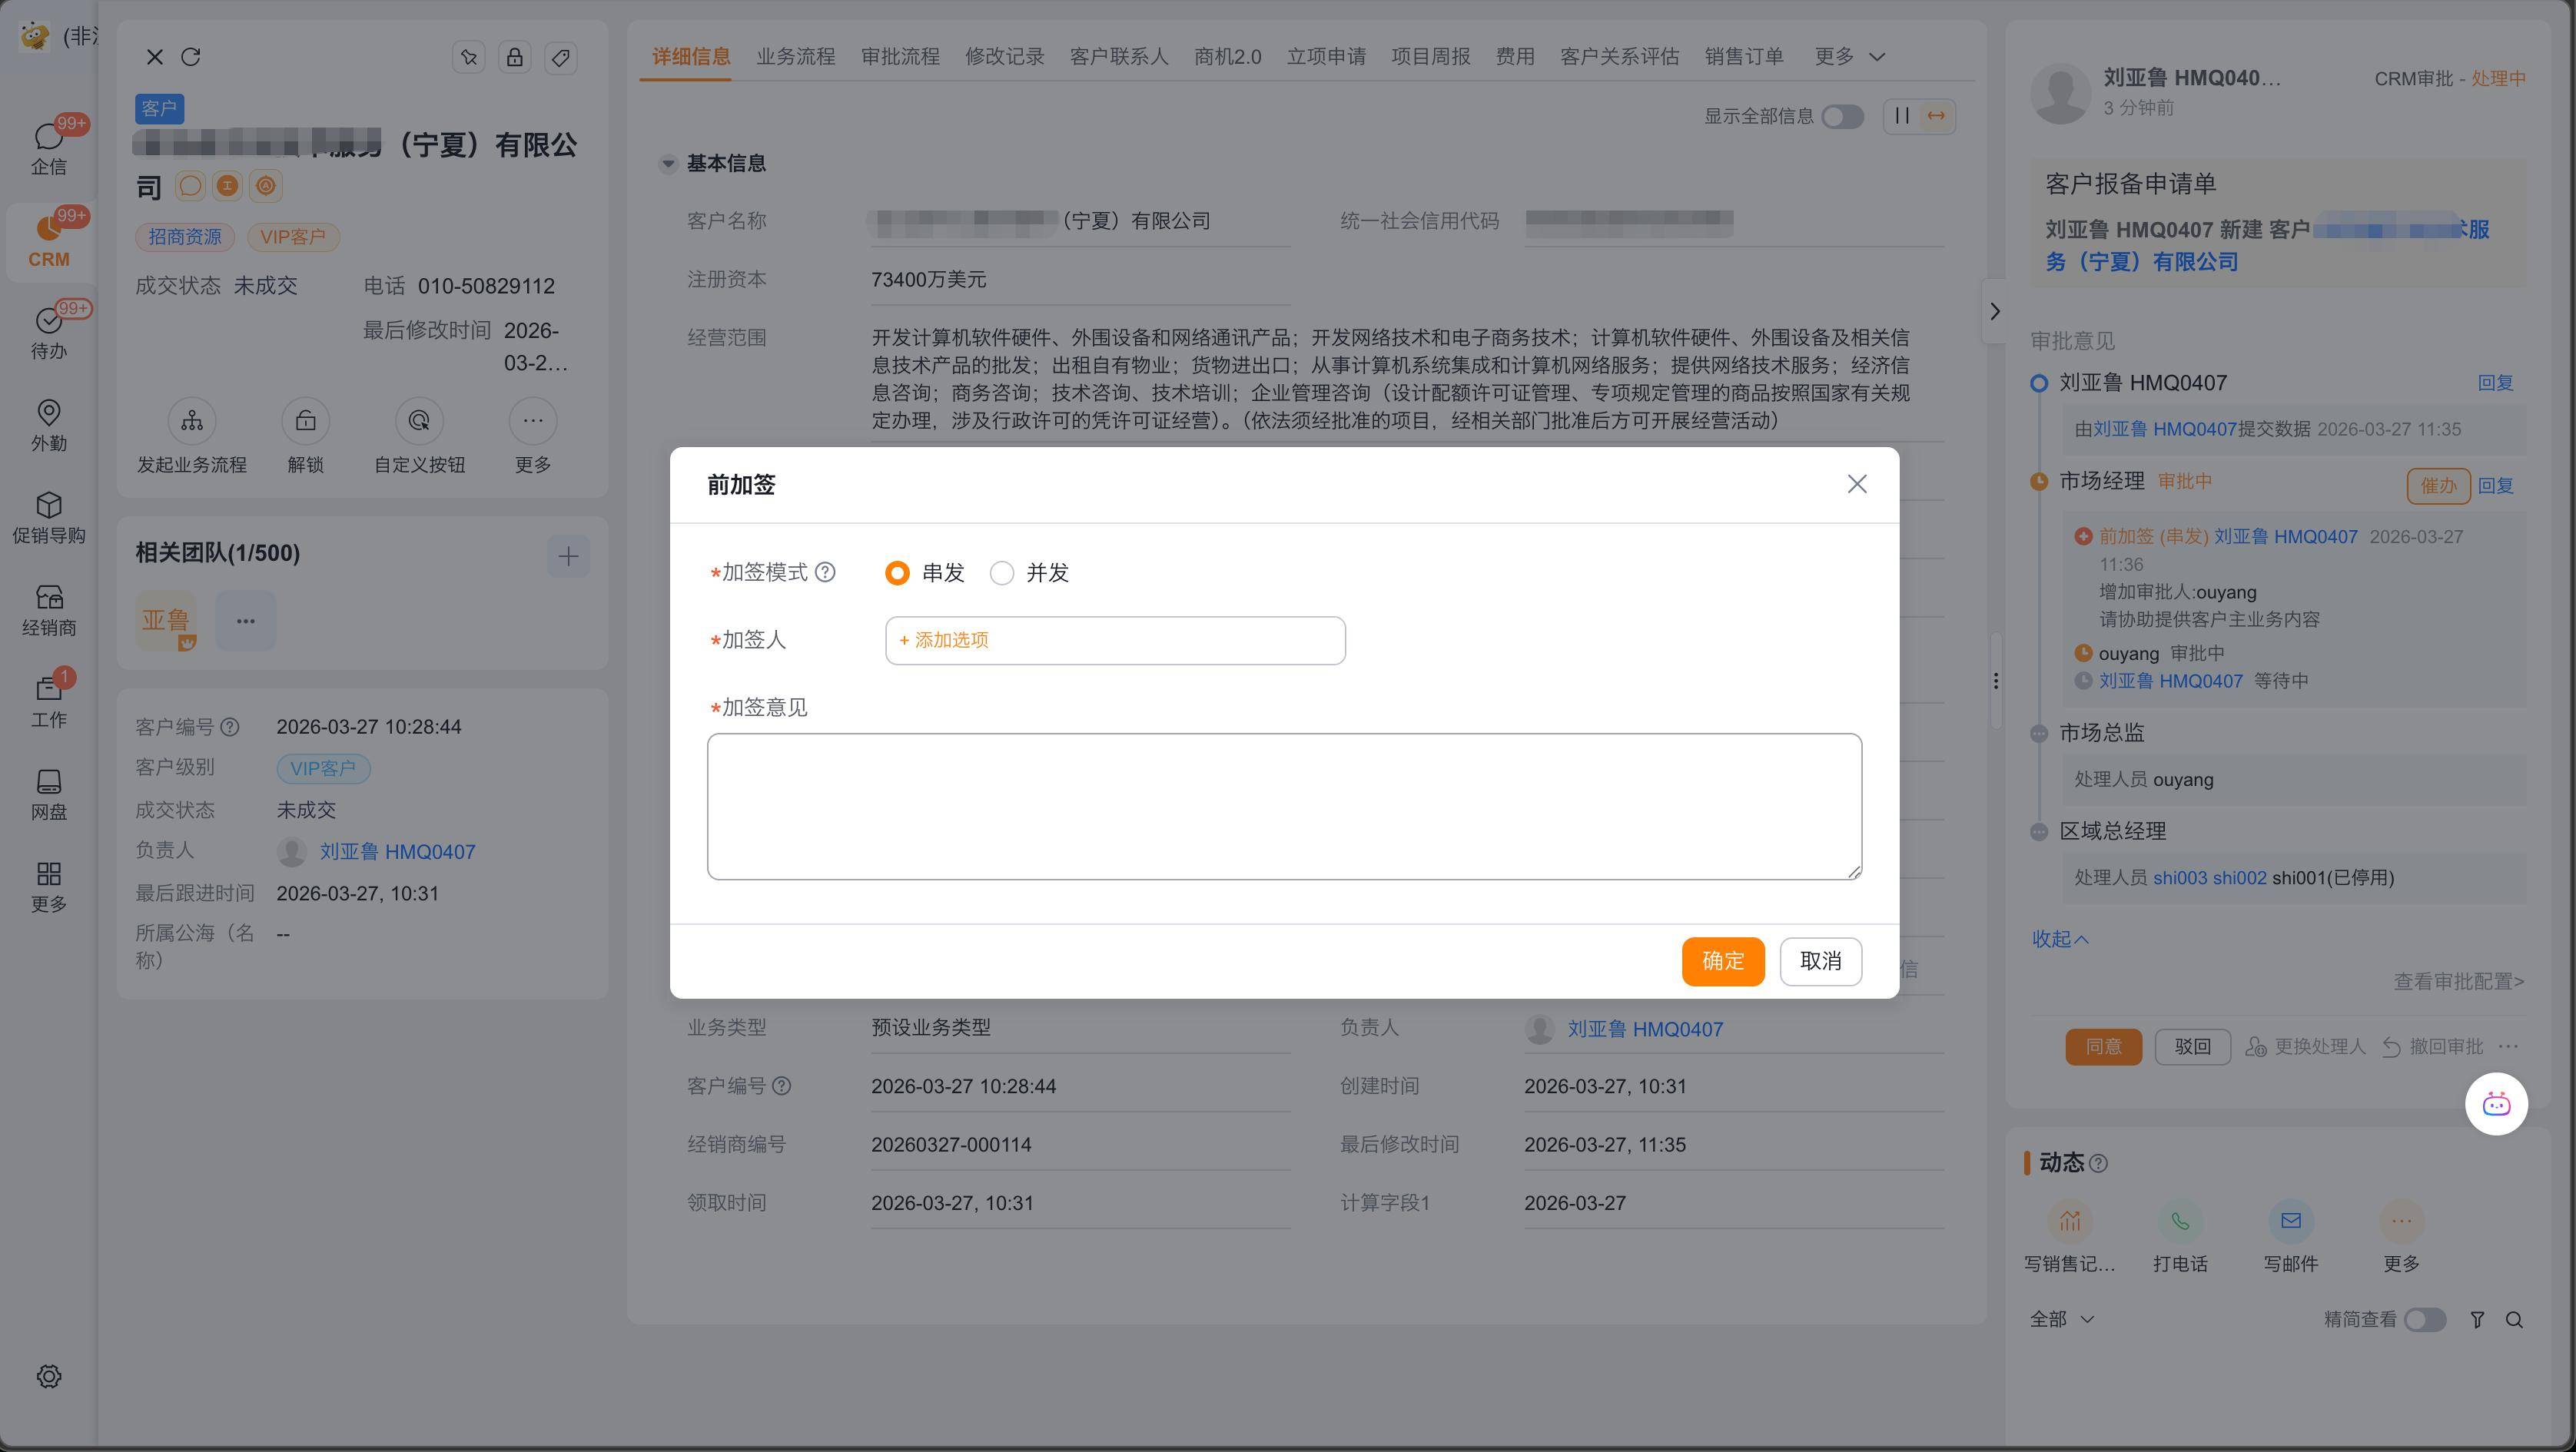Switch to the 客户联系人 tab
This screenshot has width=2576, height=1452.
tap(1118, 57)
